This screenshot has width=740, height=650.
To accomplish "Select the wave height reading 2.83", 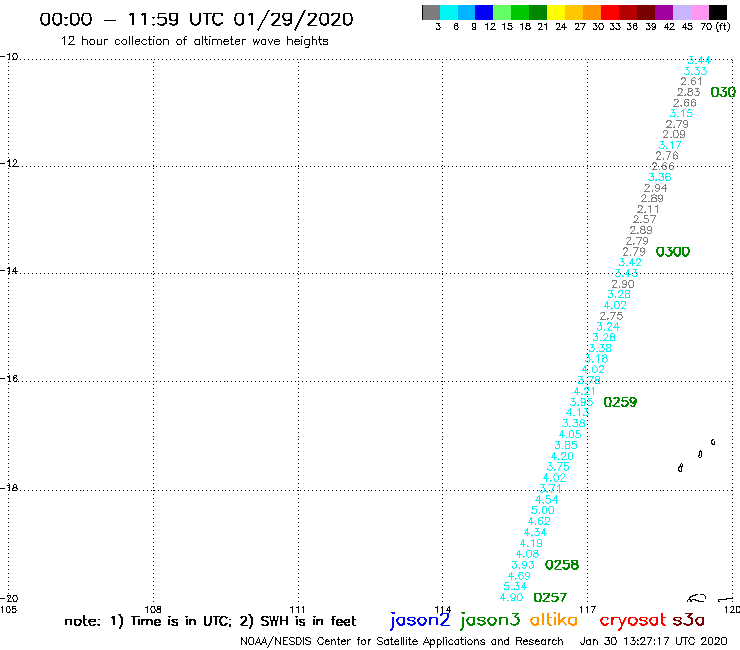I will click(x=689, y=93).
